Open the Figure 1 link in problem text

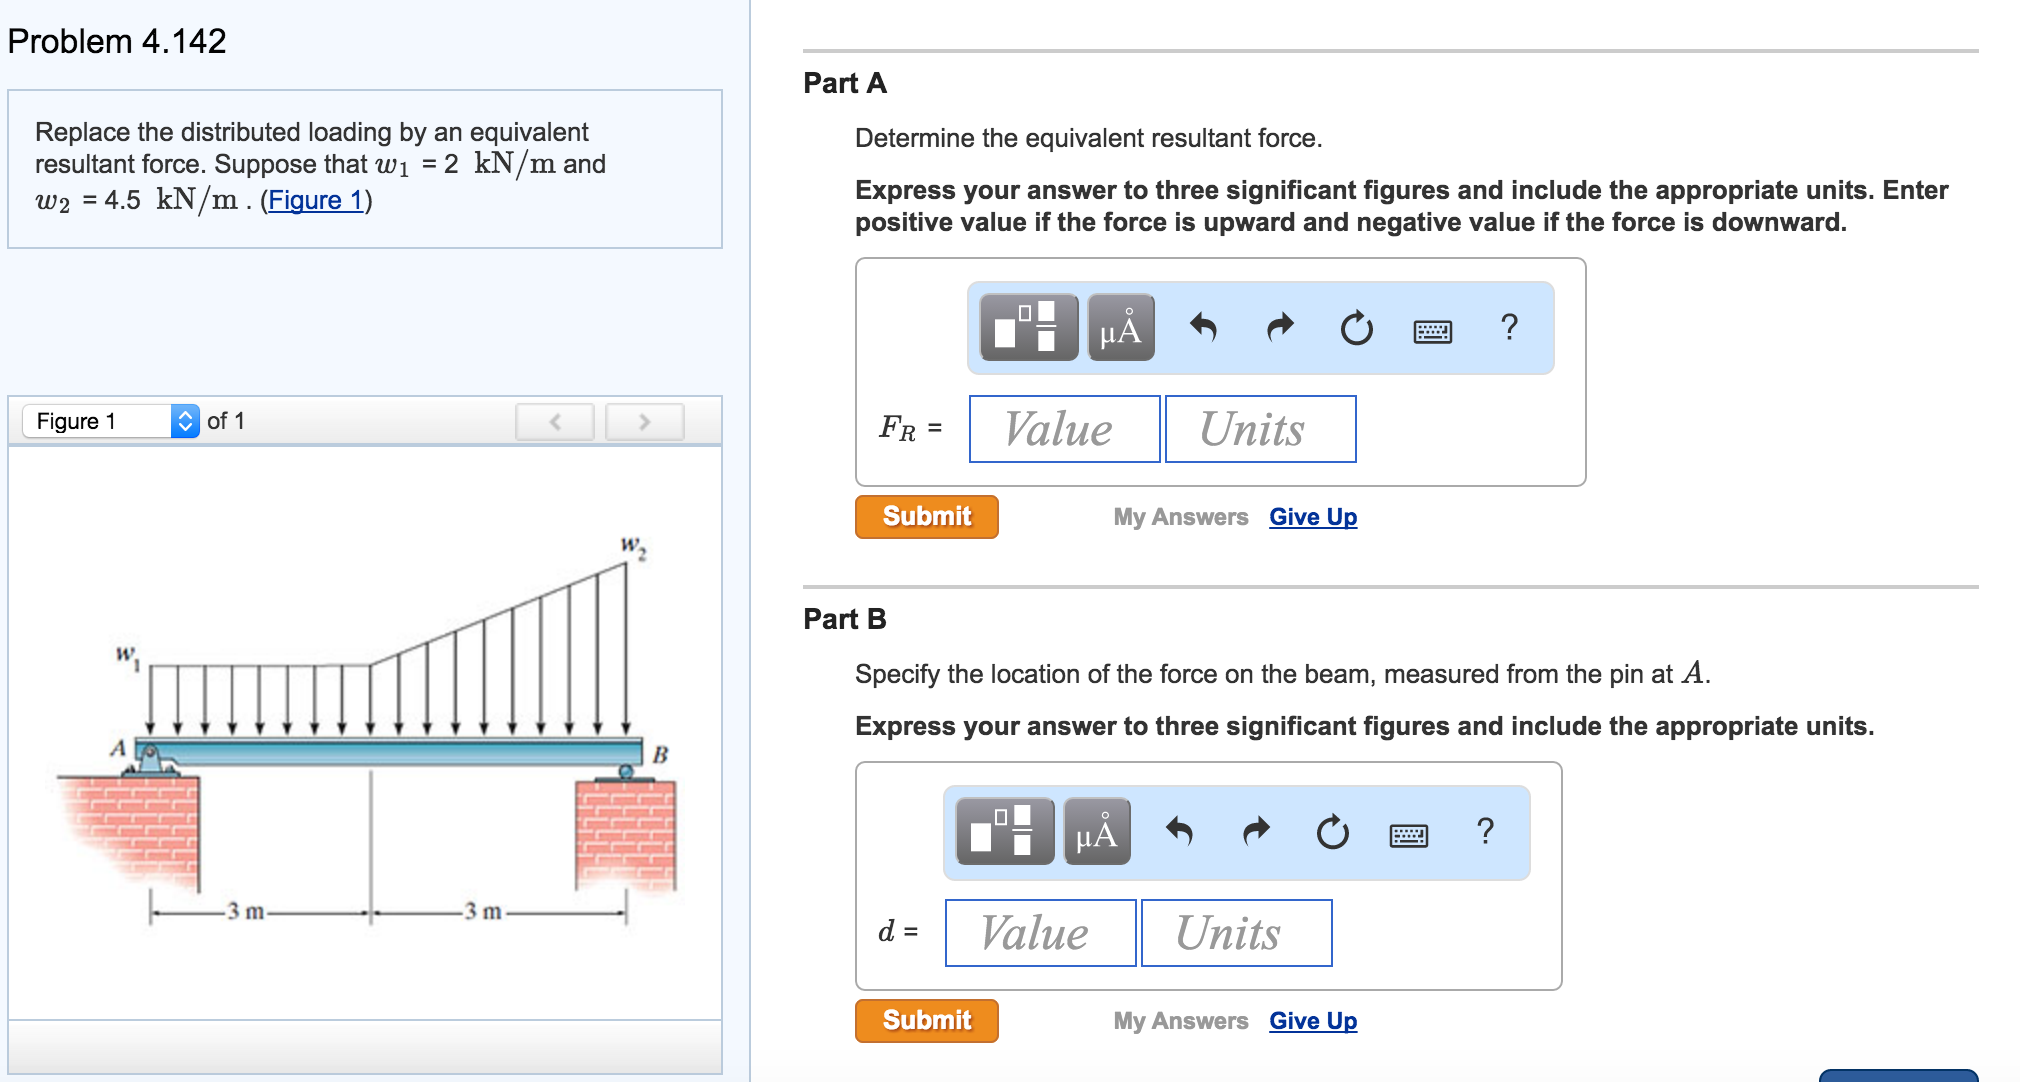pyautogui.click(x=315, y=201)
